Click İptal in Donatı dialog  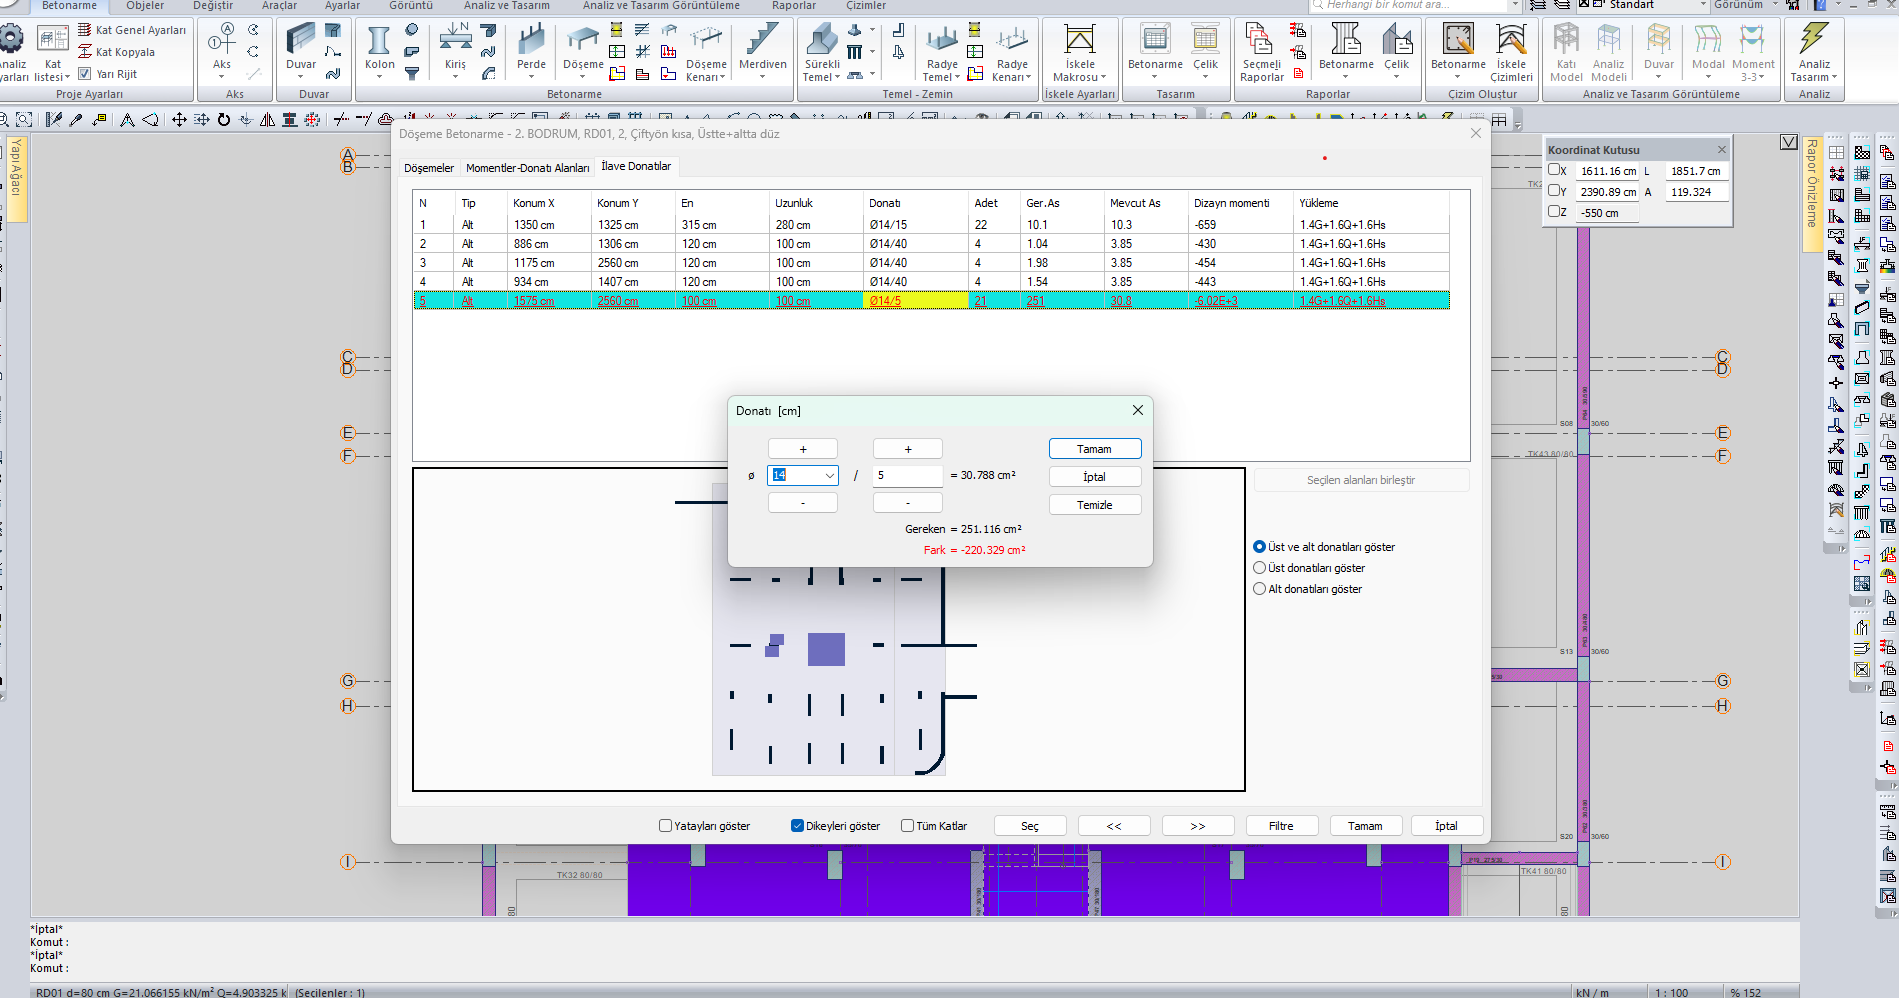(1095, 477)
